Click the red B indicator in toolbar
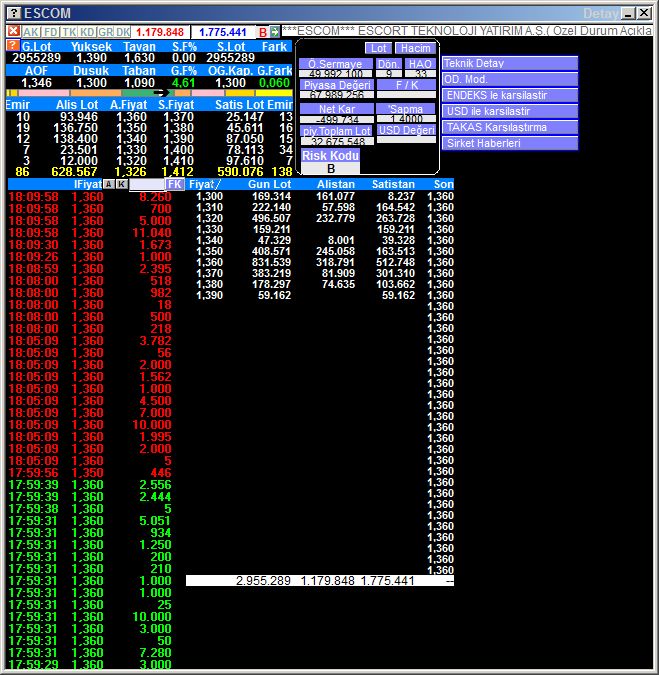 tap(263, 32)
